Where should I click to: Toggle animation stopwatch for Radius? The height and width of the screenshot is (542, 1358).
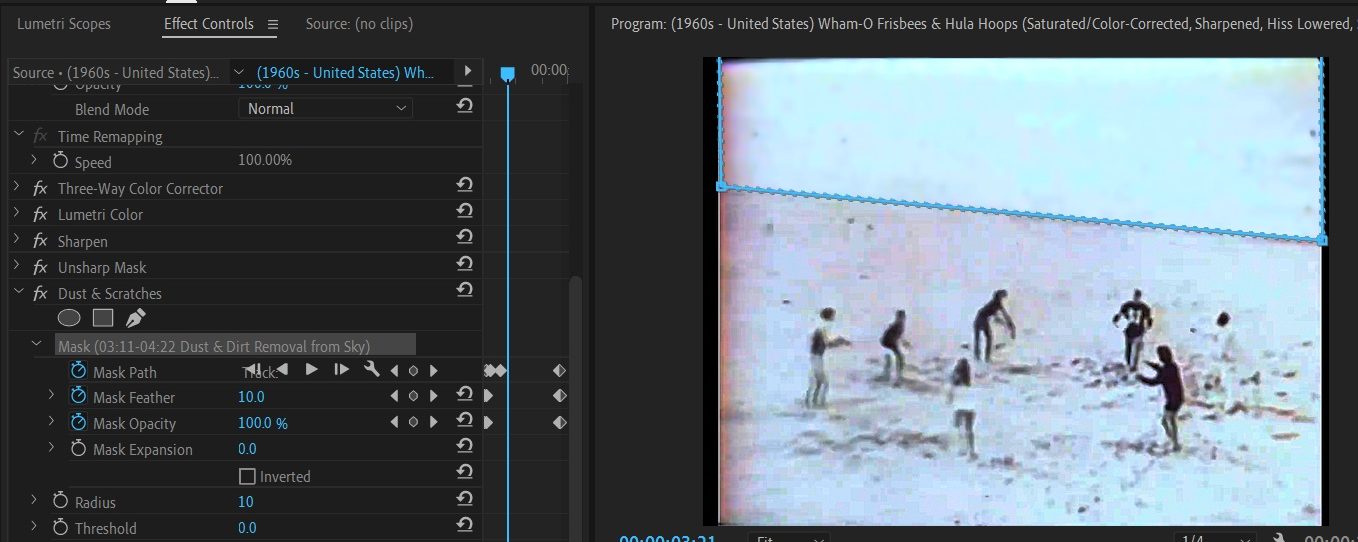pyautogui.click(x=59, y=501)
